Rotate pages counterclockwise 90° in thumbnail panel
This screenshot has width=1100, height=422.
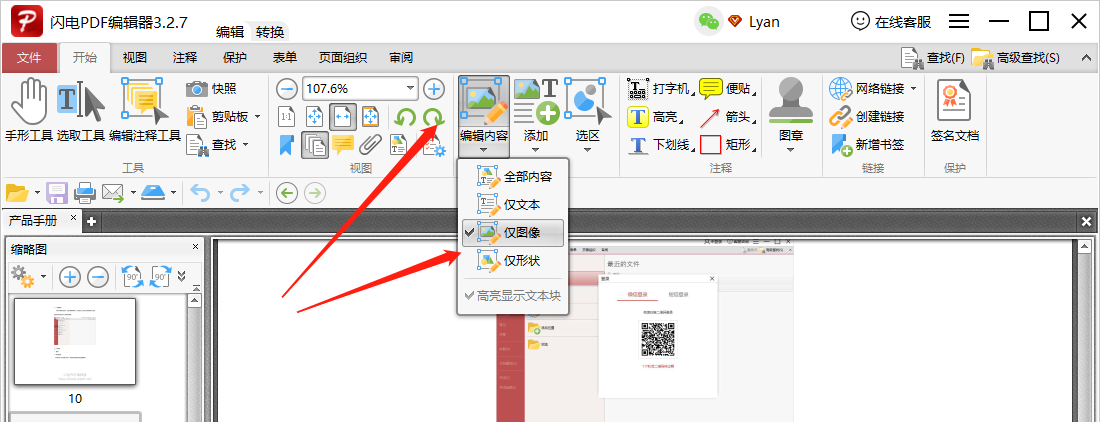click(x=133, y=277)
